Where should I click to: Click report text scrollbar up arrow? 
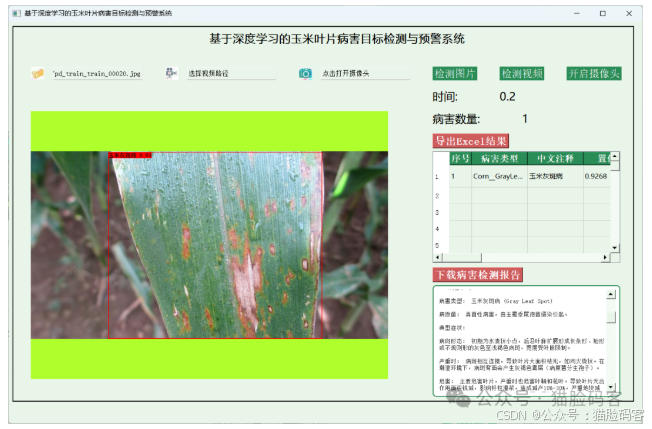611,294
